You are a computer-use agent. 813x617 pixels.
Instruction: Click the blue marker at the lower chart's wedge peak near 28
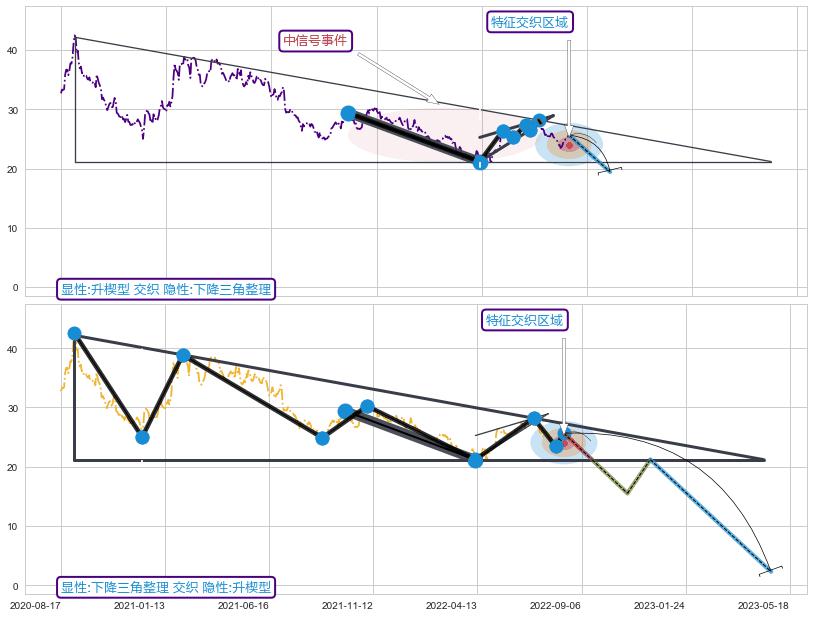[534, 419]
